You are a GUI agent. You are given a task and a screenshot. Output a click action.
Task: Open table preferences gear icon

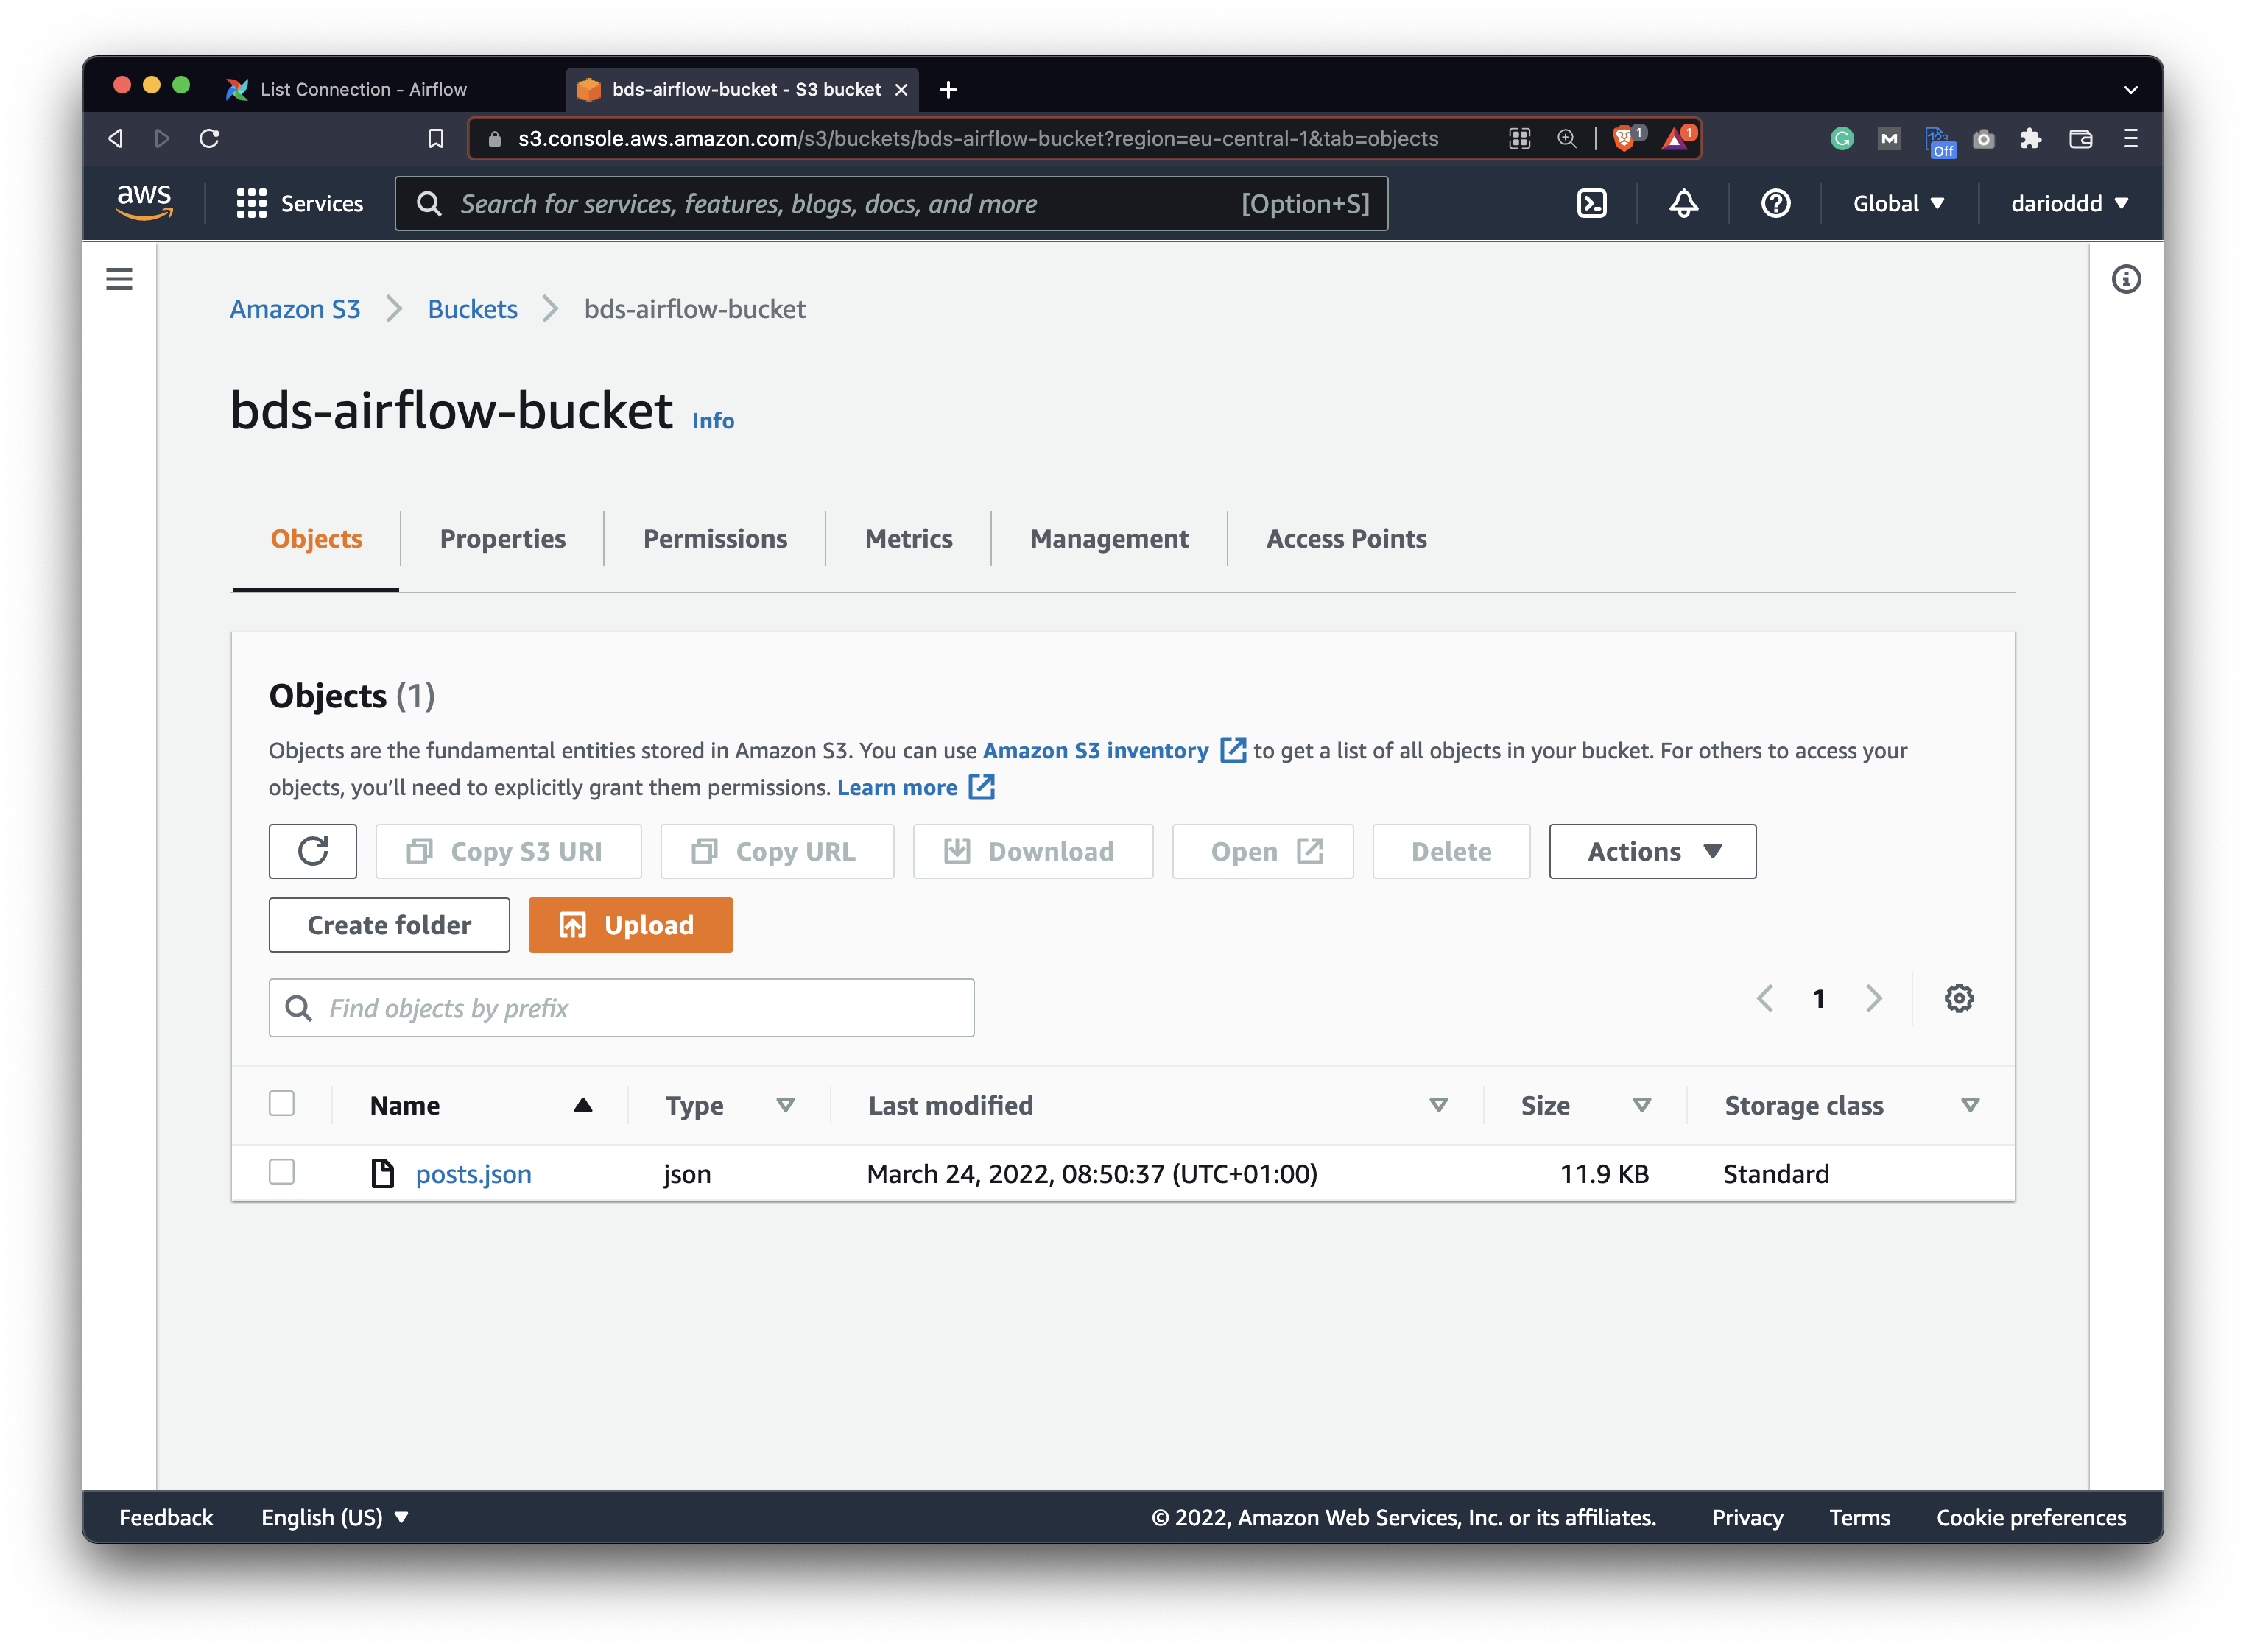click(x=1958, y=998)
